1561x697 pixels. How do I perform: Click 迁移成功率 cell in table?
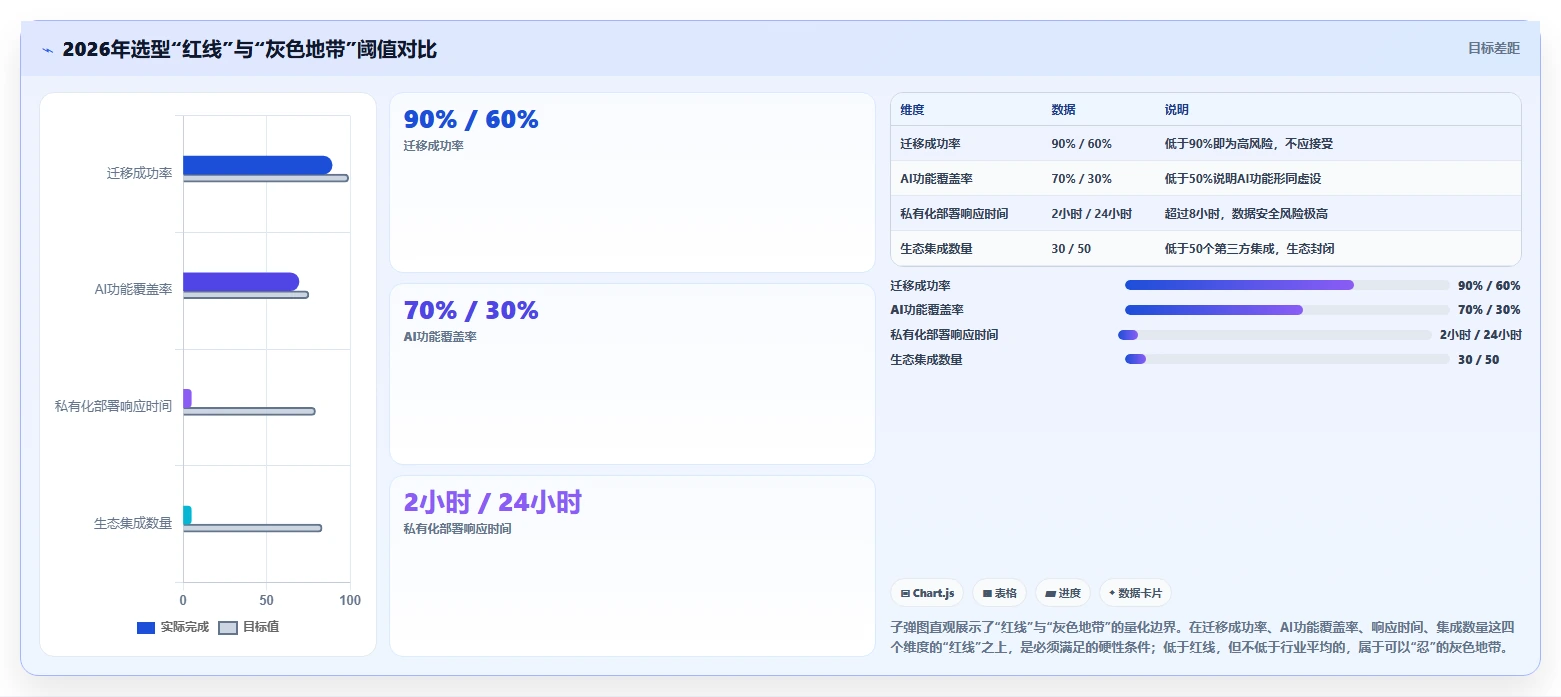click(931, 144)
